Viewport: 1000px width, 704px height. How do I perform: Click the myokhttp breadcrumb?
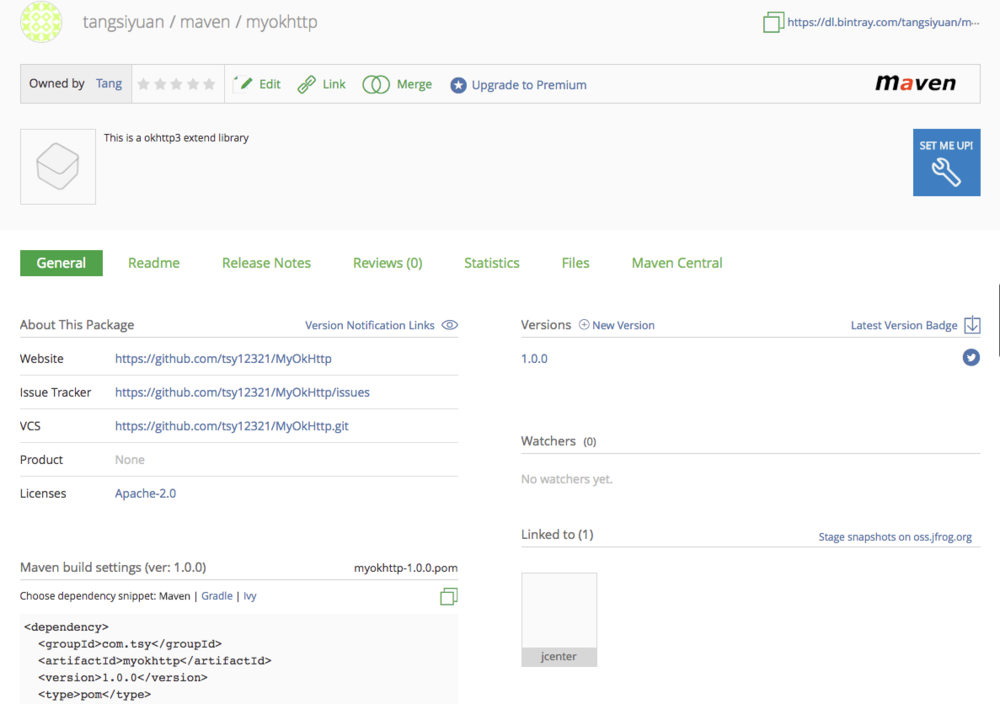tap(281, 22)
